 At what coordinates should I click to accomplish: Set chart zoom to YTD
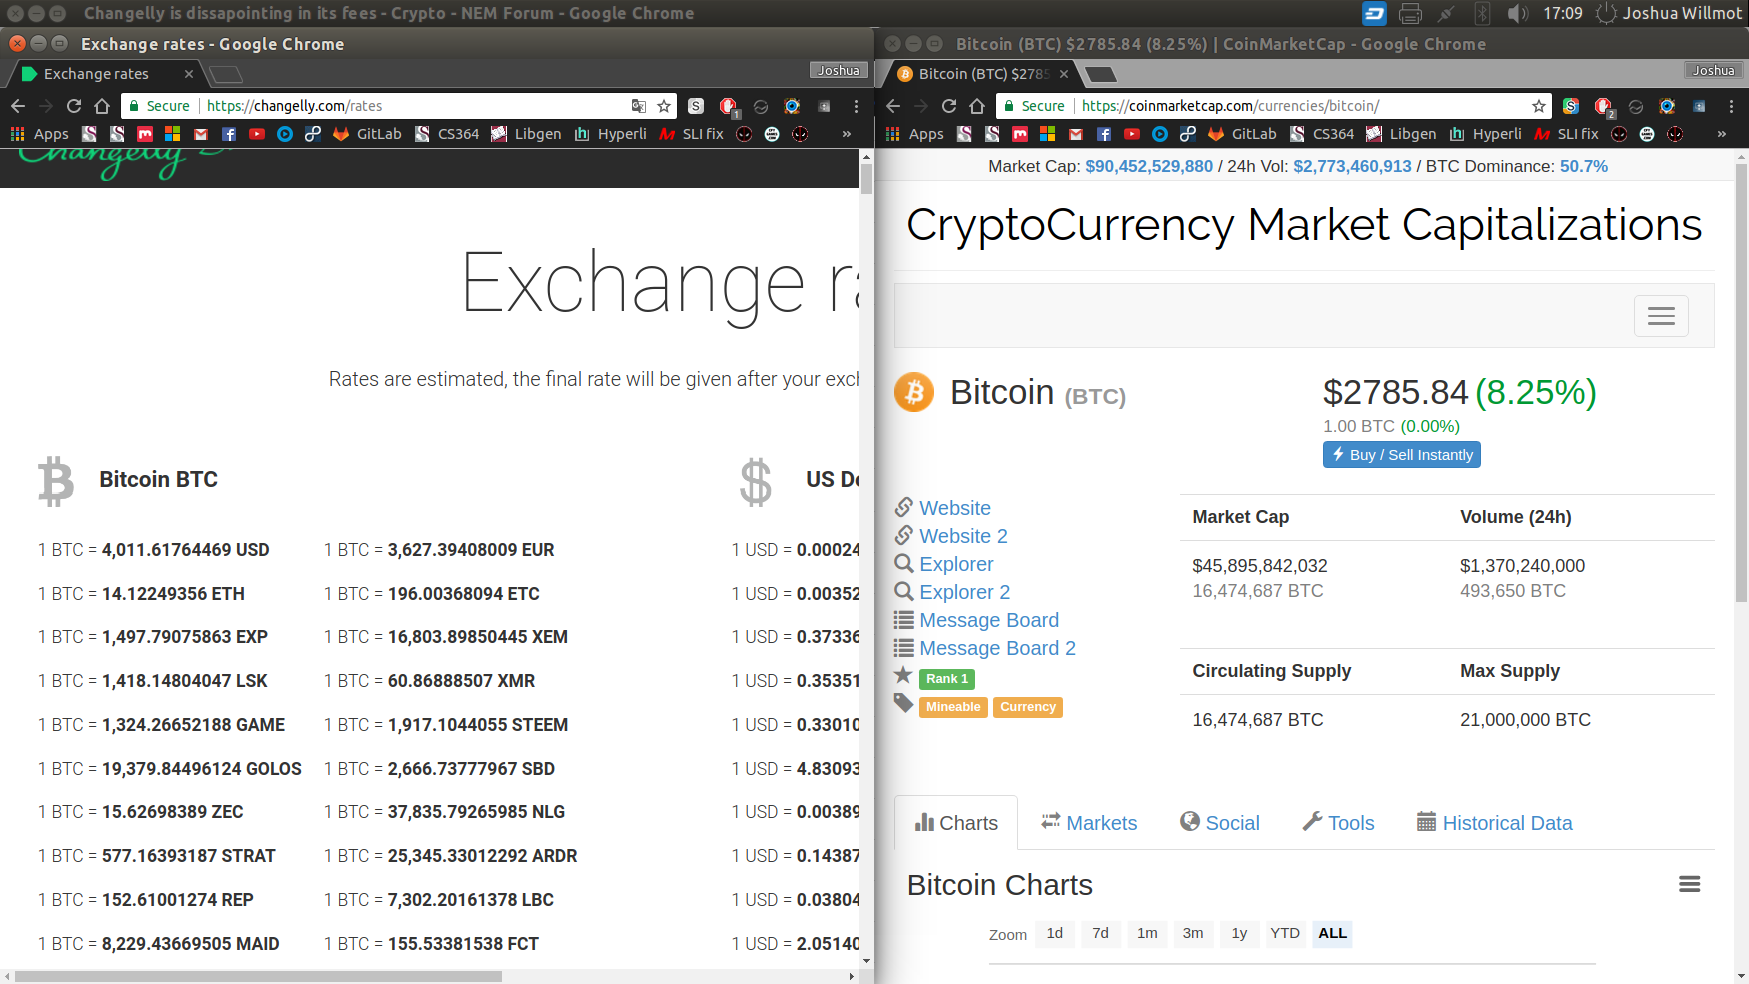[x=1285, y=933]
